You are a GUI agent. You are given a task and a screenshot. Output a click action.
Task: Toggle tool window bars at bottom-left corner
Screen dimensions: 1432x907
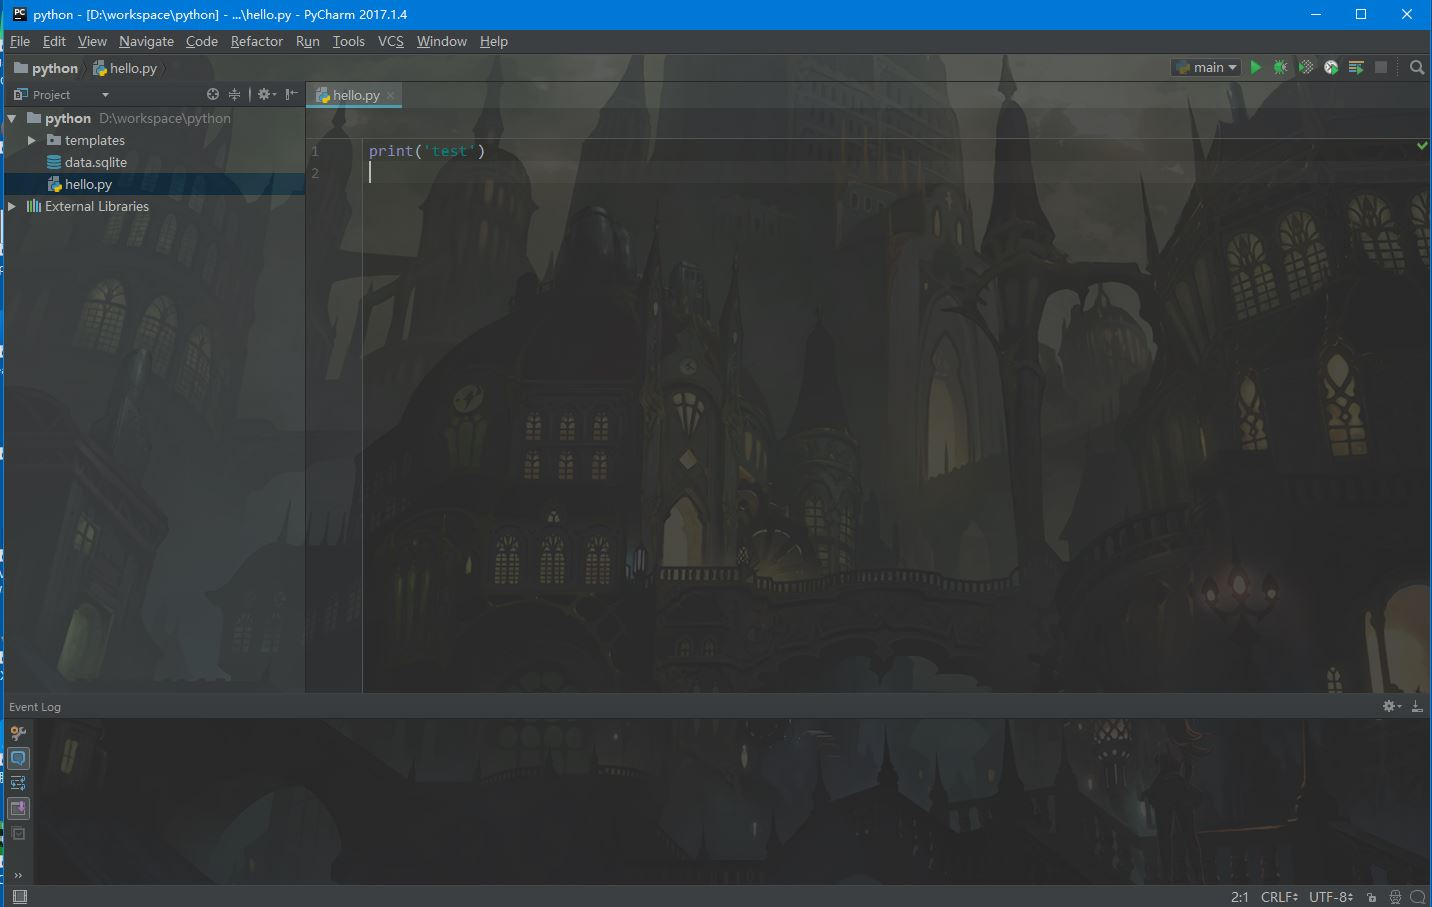[x=19, y=897]
